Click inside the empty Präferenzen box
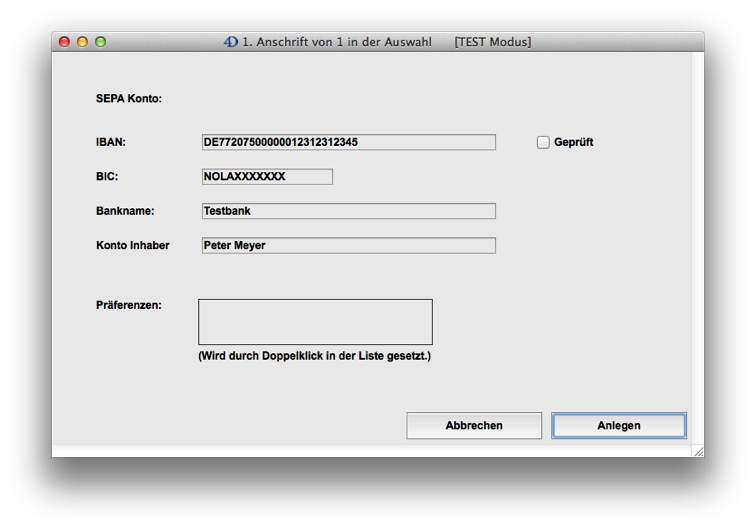 (315, 322)
